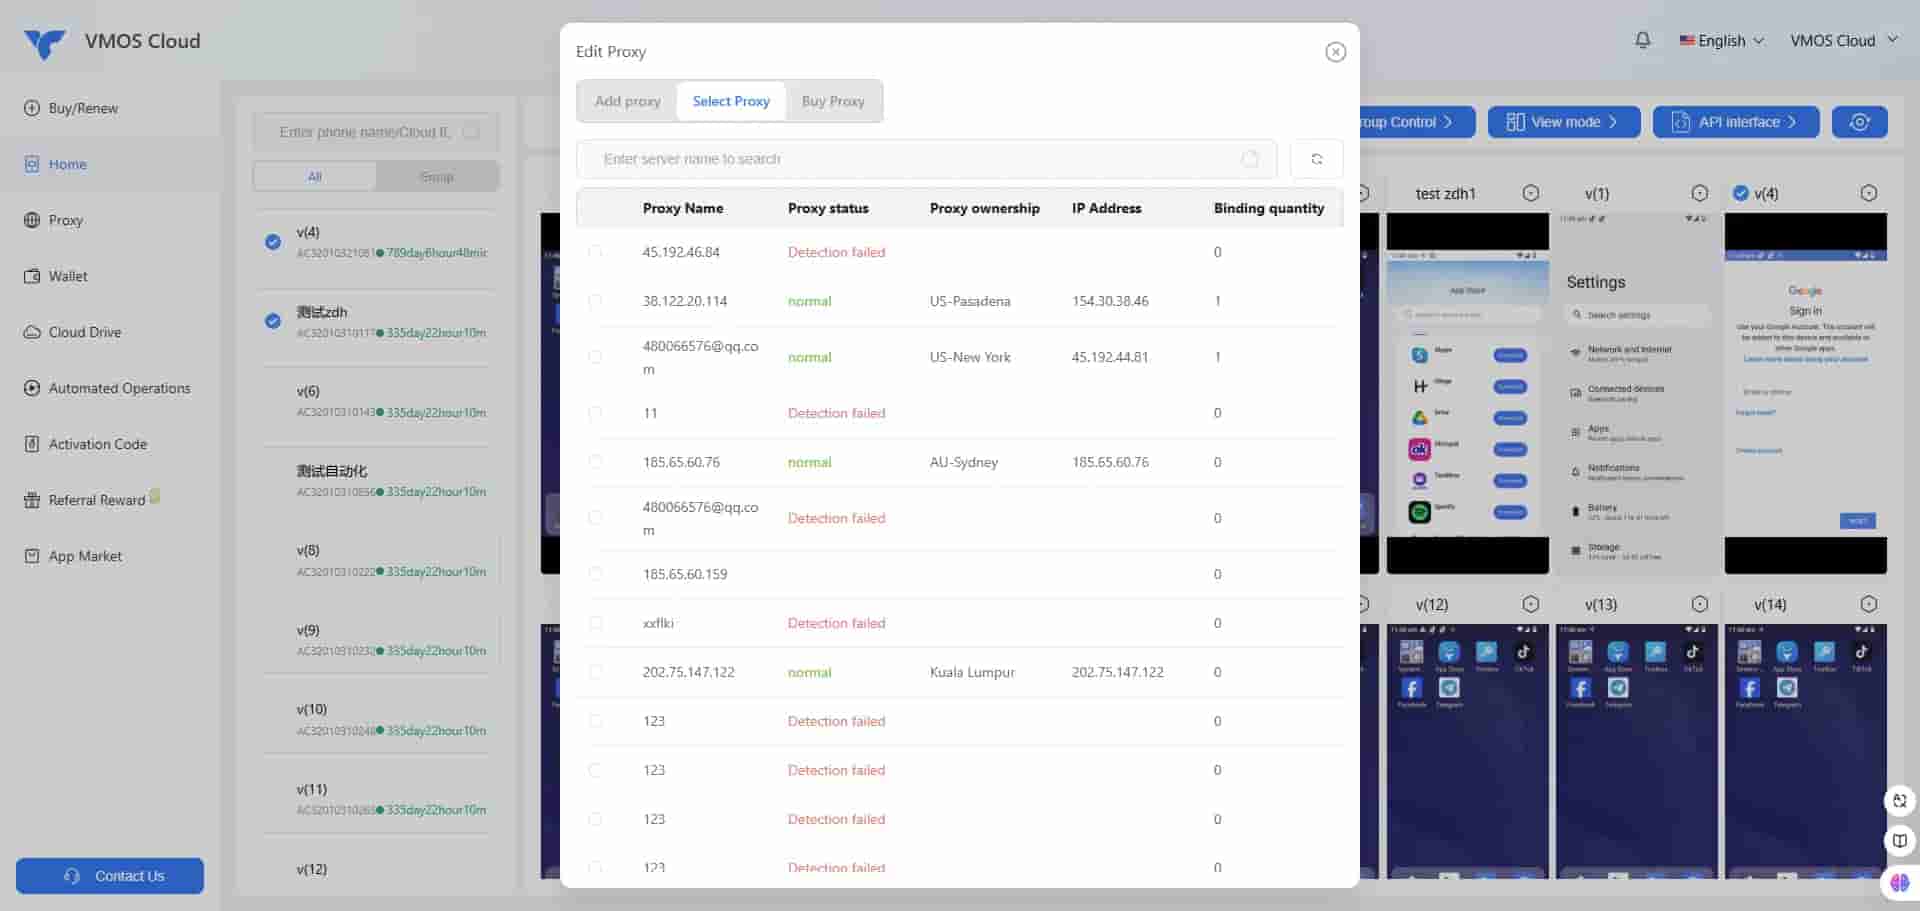Expand the VMOS Cloud account dropdown
The width and height of the screenshot is (1920, 911).
(x=1843, y=41)
